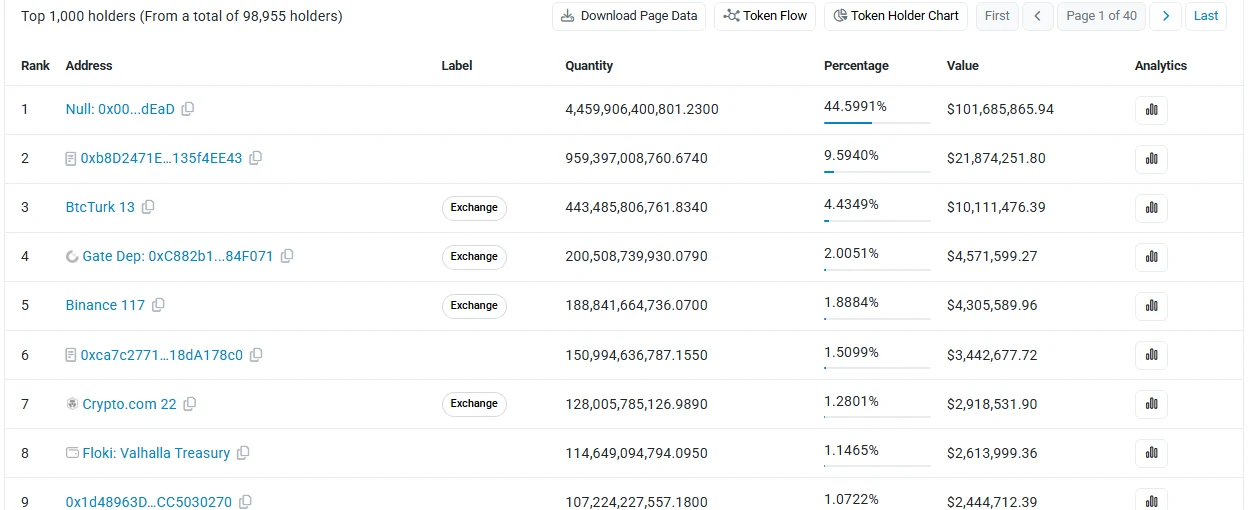Viewport: 1248px width, 510px height.
Task: Click contract icon beside 0xb8D2471E address
Action: coord(71,159)
